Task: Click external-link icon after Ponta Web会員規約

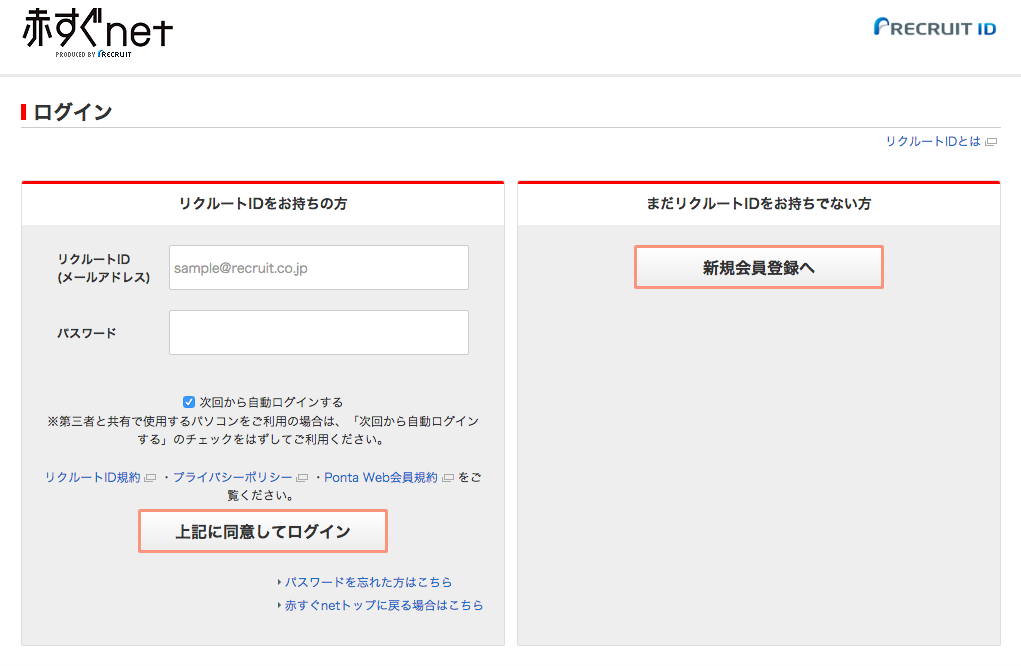Action: [x=447, y=478]
